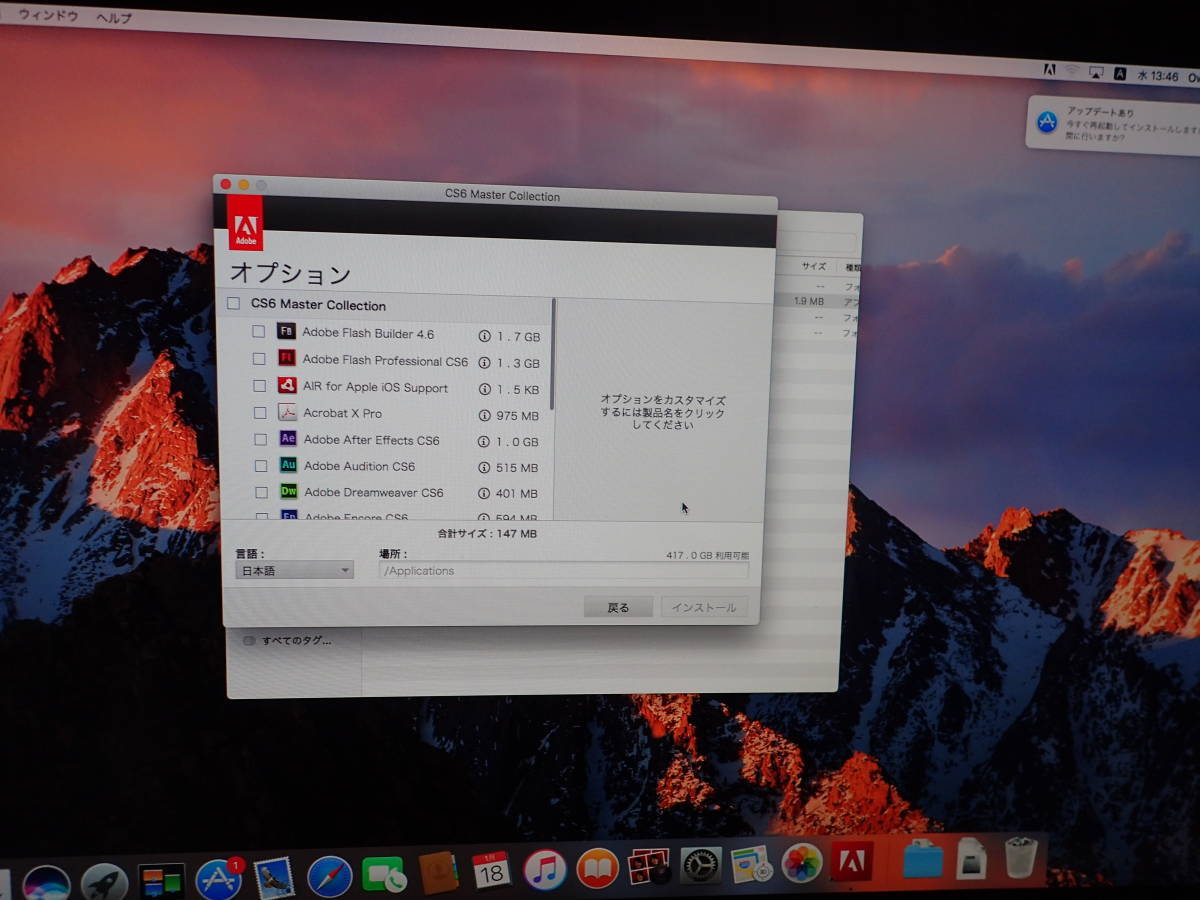Launch Safari from the Dock
Screen dimensions: 1200x900
329,877
